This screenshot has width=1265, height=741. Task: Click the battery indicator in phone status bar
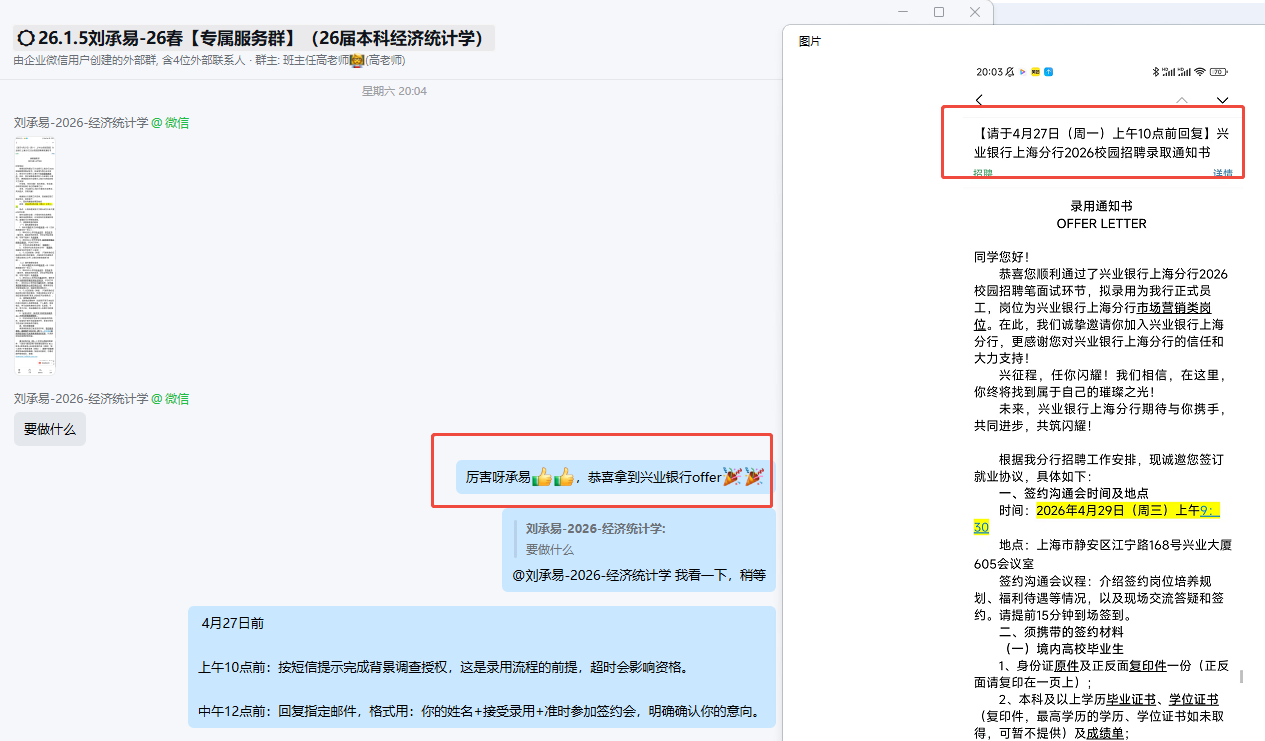[x=1219, y=72]
